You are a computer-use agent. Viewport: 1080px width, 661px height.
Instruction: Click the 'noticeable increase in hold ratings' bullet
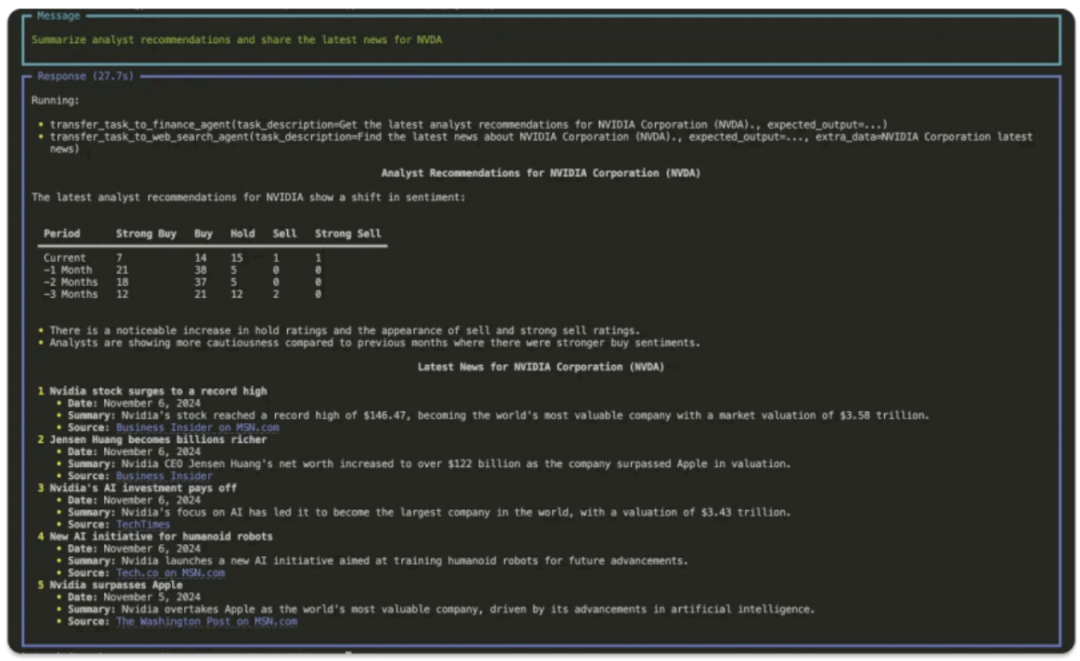344,330
